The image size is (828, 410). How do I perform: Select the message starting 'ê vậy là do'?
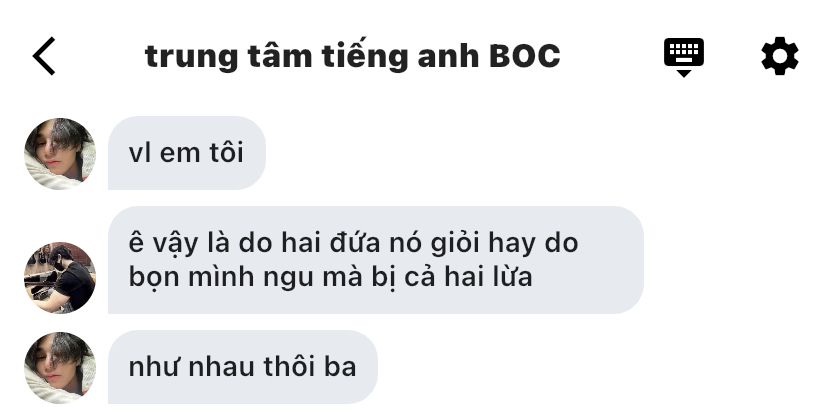tap(376, 260)
